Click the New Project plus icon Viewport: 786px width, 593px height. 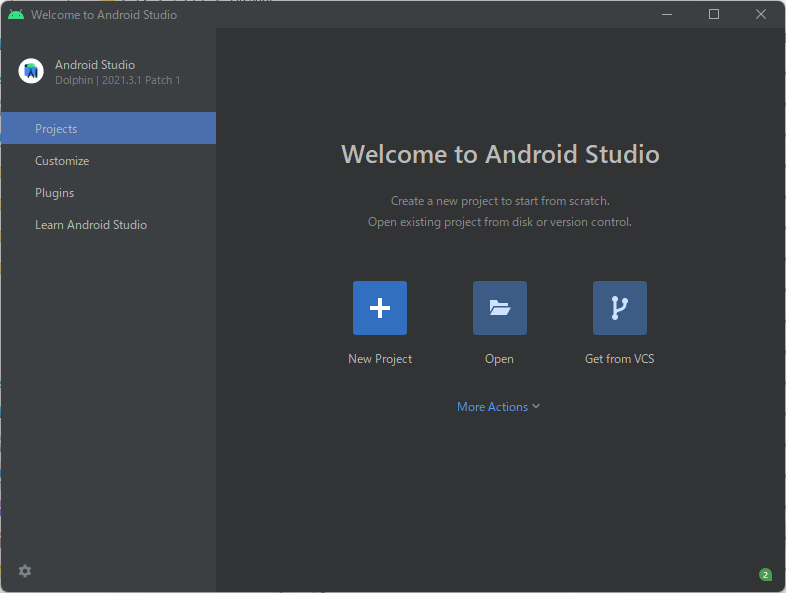tap(379, 308)
